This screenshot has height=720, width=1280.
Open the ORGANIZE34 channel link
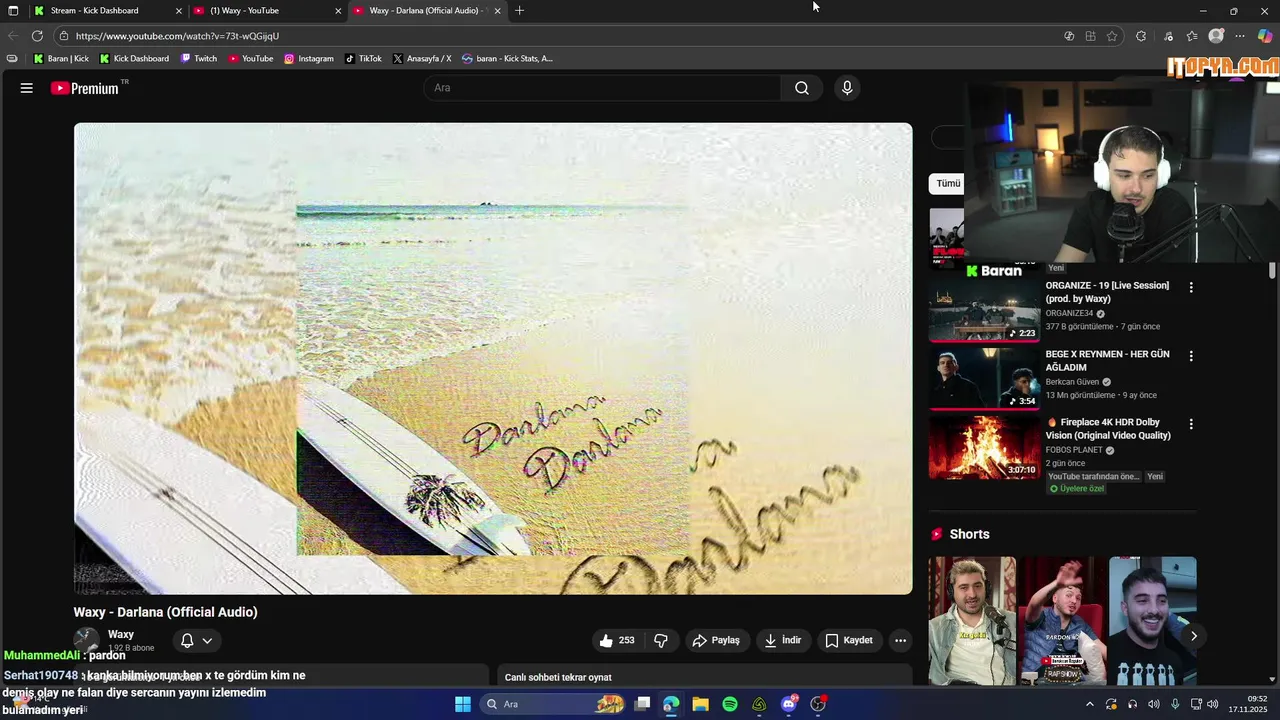click(x=1069, y=313)
